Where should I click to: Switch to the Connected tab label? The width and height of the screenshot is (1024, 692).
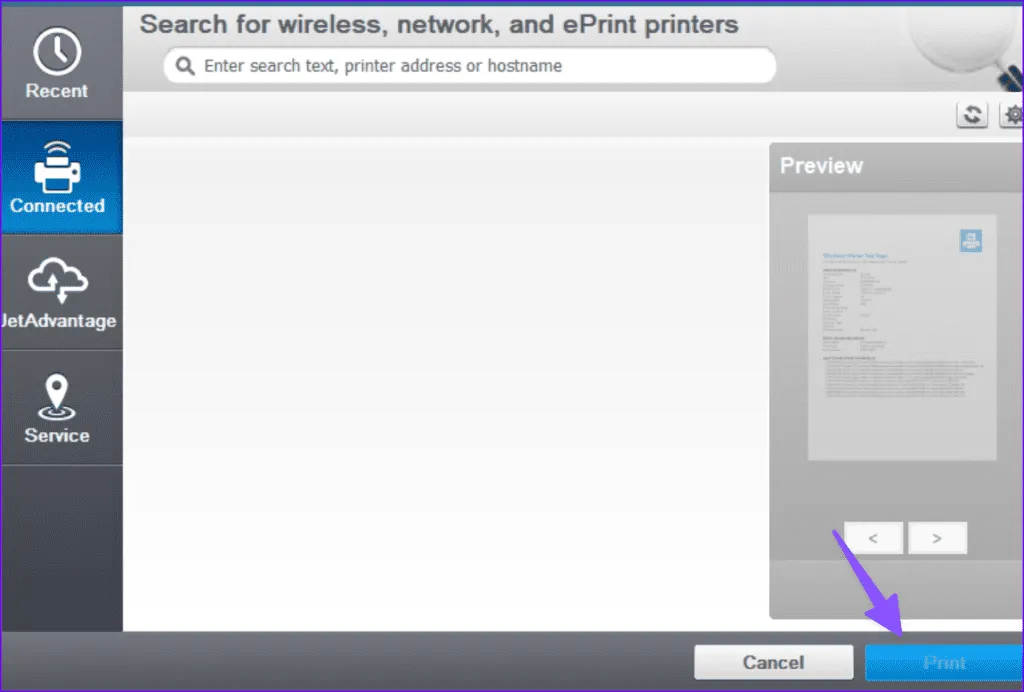pyautogui.click(x=57, y=206)
